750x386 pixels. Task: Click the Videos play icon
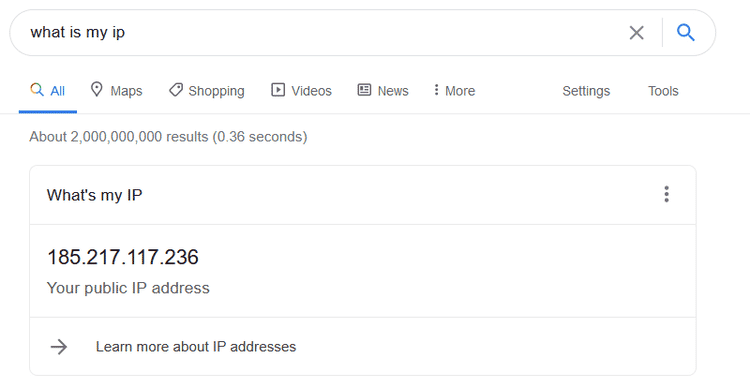pyautogui.click(x=278, y=89)
